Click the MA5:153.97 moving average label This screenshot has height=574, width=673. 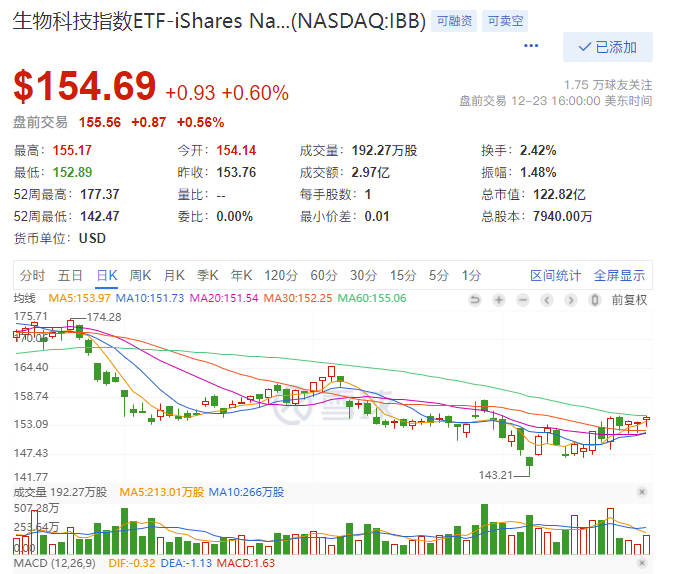(79, 298)
